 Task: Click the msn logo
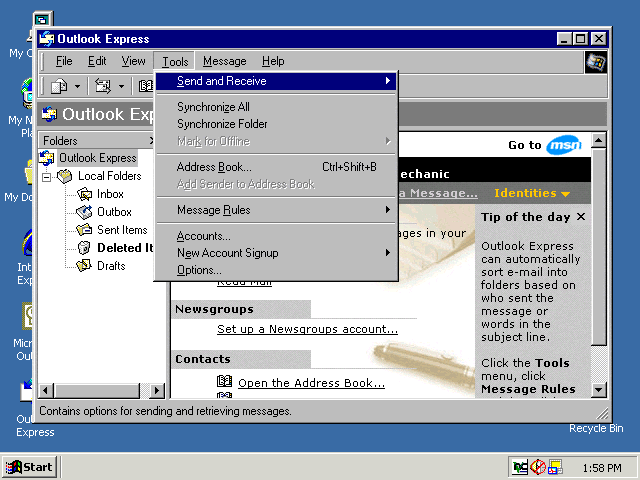pos(564,145)
